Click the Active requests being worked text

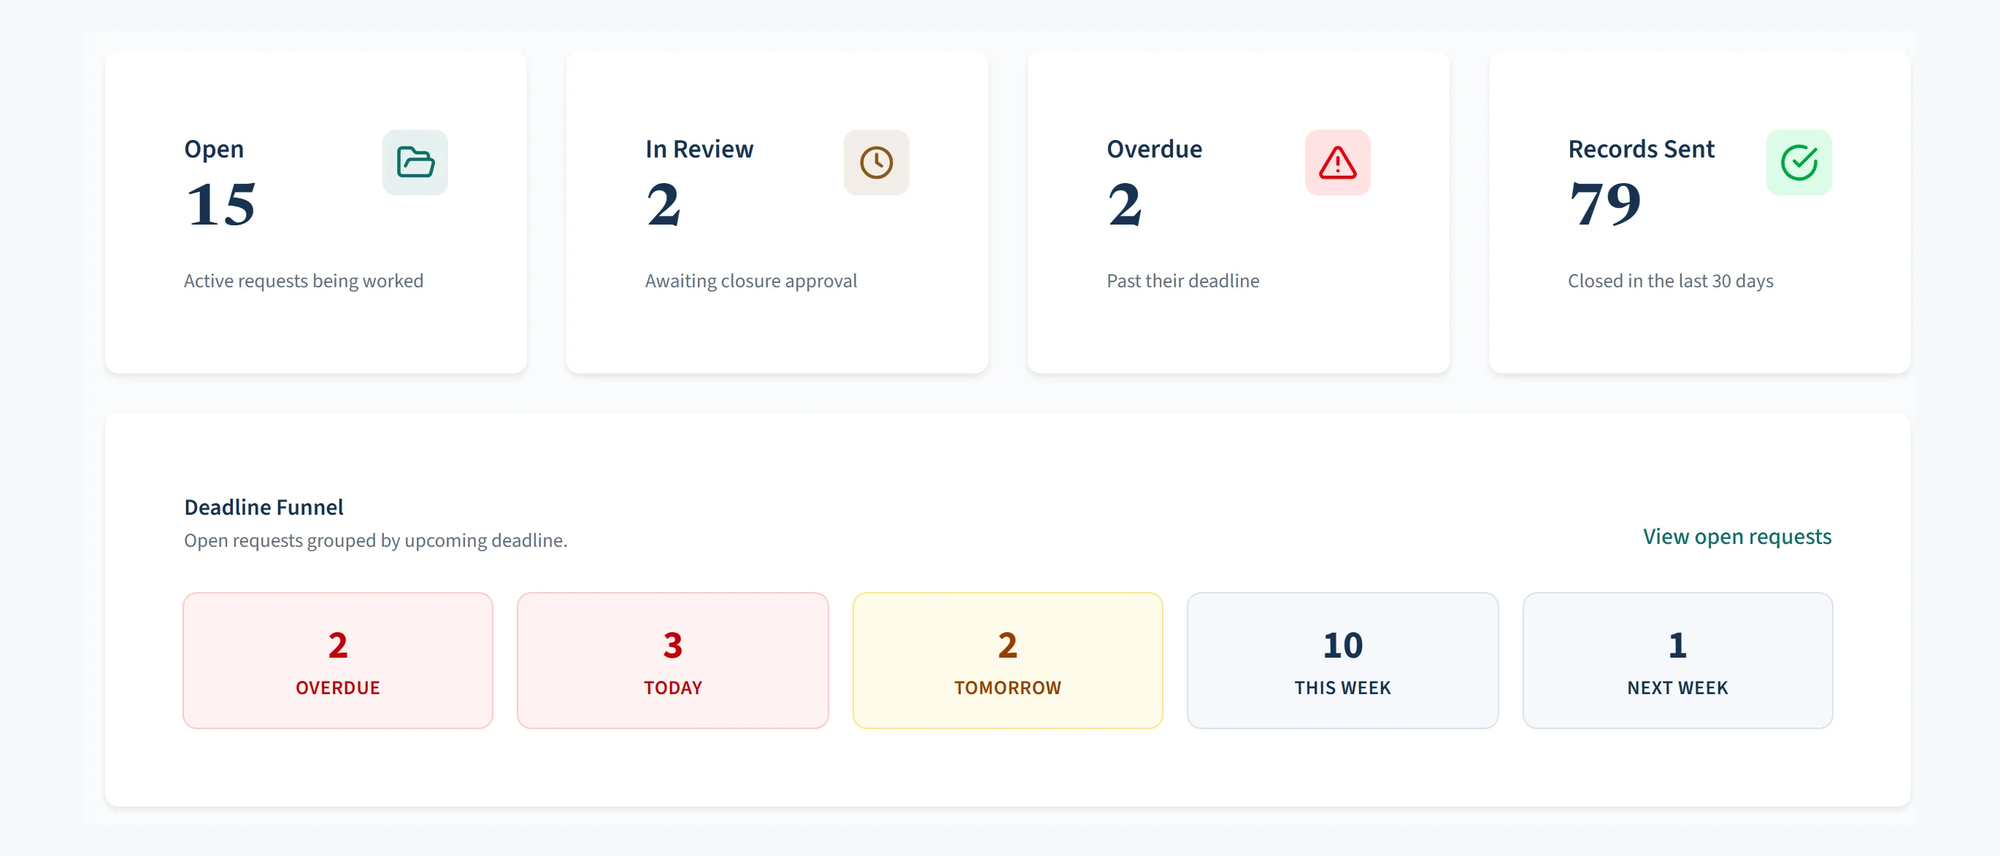(x=304, y=281)
